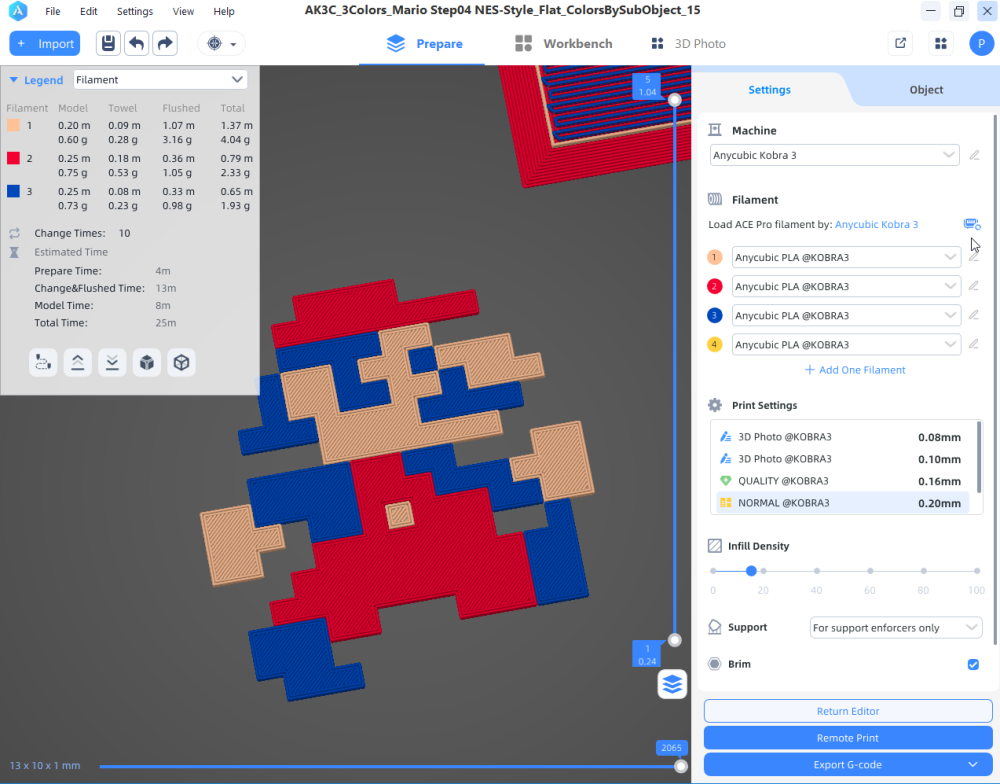
Task: Switch to the Workbench tab
Action: tap(564, 43)
